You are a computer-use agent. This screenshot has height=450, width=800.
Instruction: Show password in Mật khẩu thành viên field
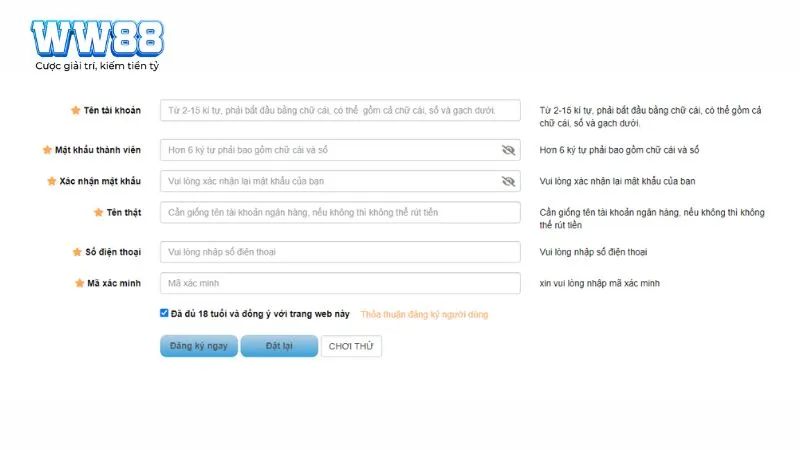[508, 150]
